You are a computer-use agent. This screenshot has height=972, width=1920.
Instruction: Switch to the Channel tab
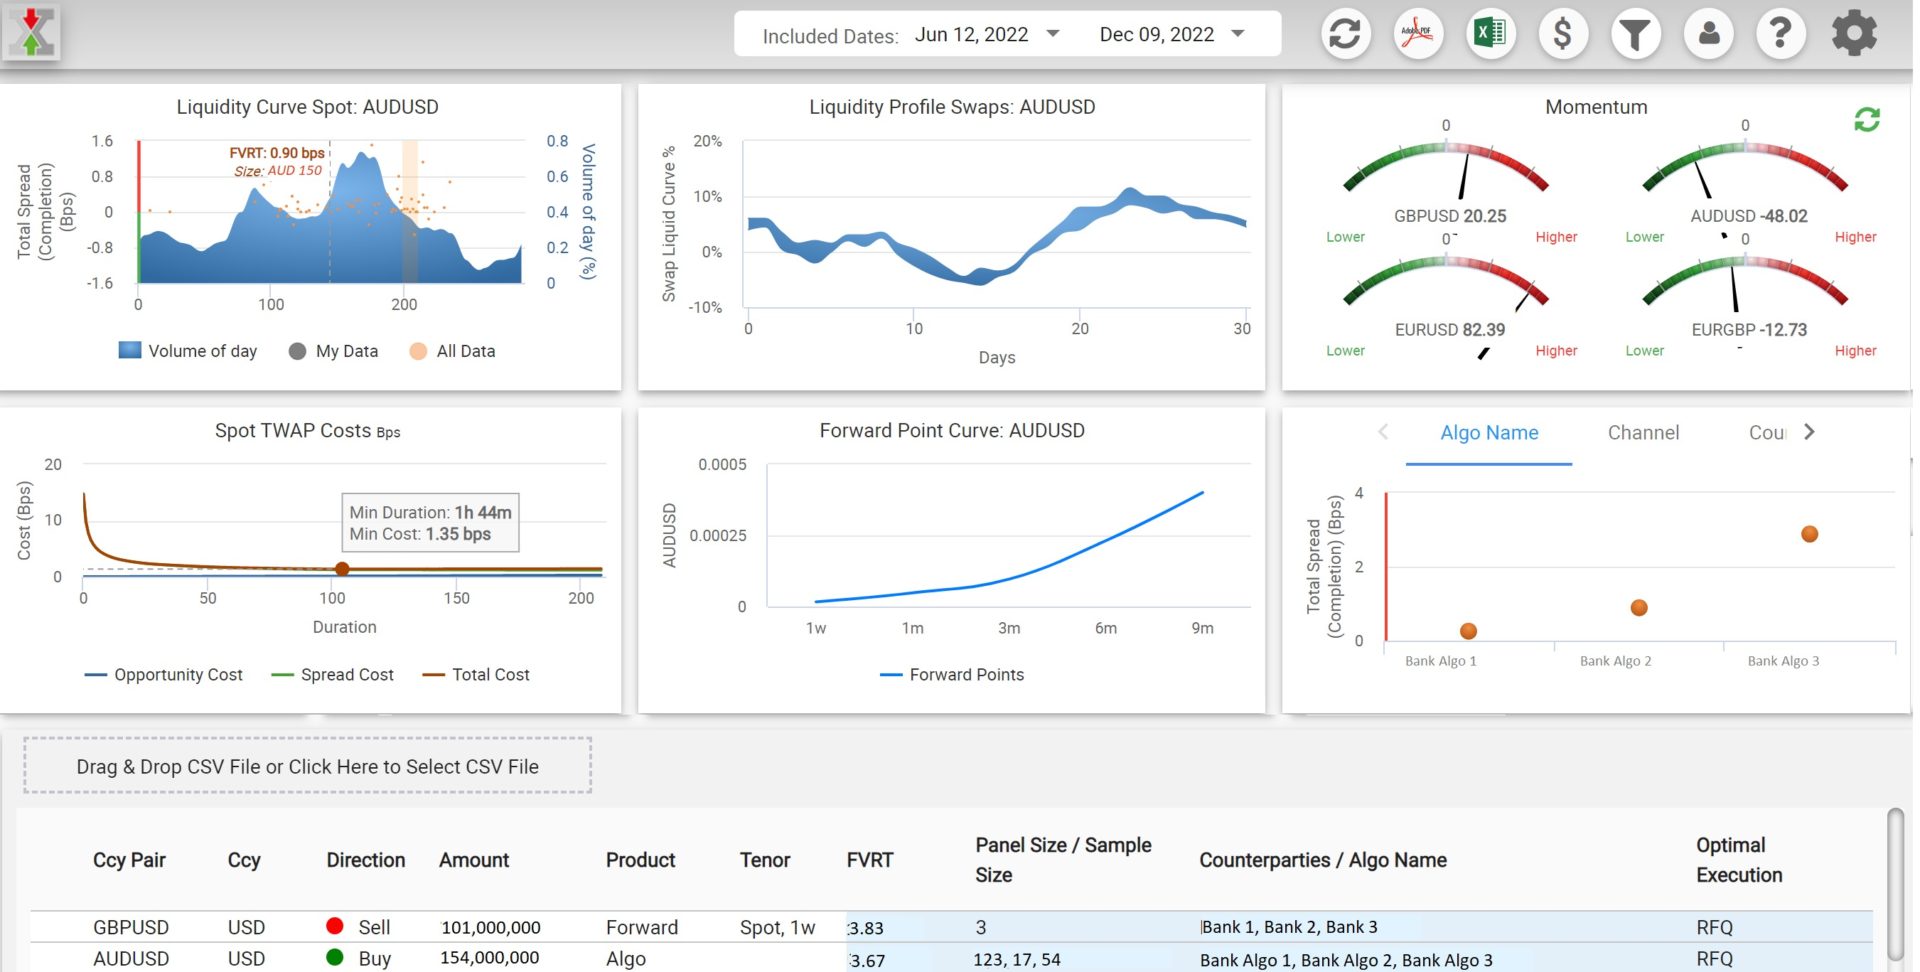(x=1643, y=432)
